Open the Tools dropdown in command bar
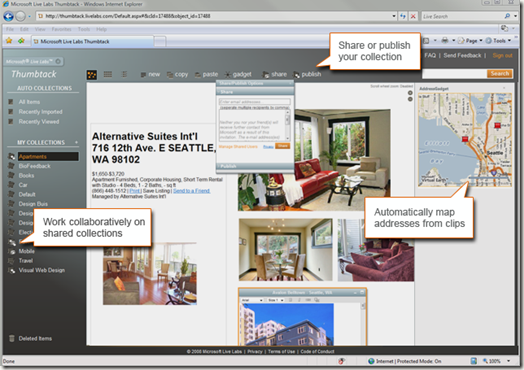Viewport: 524px width, 370px height. tap(498, 41)
